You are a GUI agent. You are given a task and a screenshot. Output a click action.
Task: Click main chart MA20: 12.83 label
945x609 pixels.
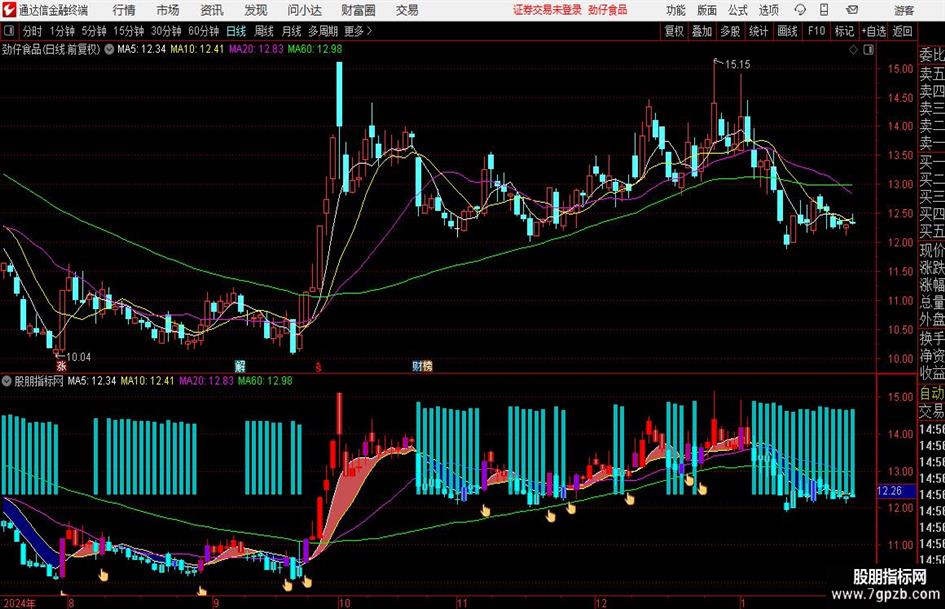[256, 49]
